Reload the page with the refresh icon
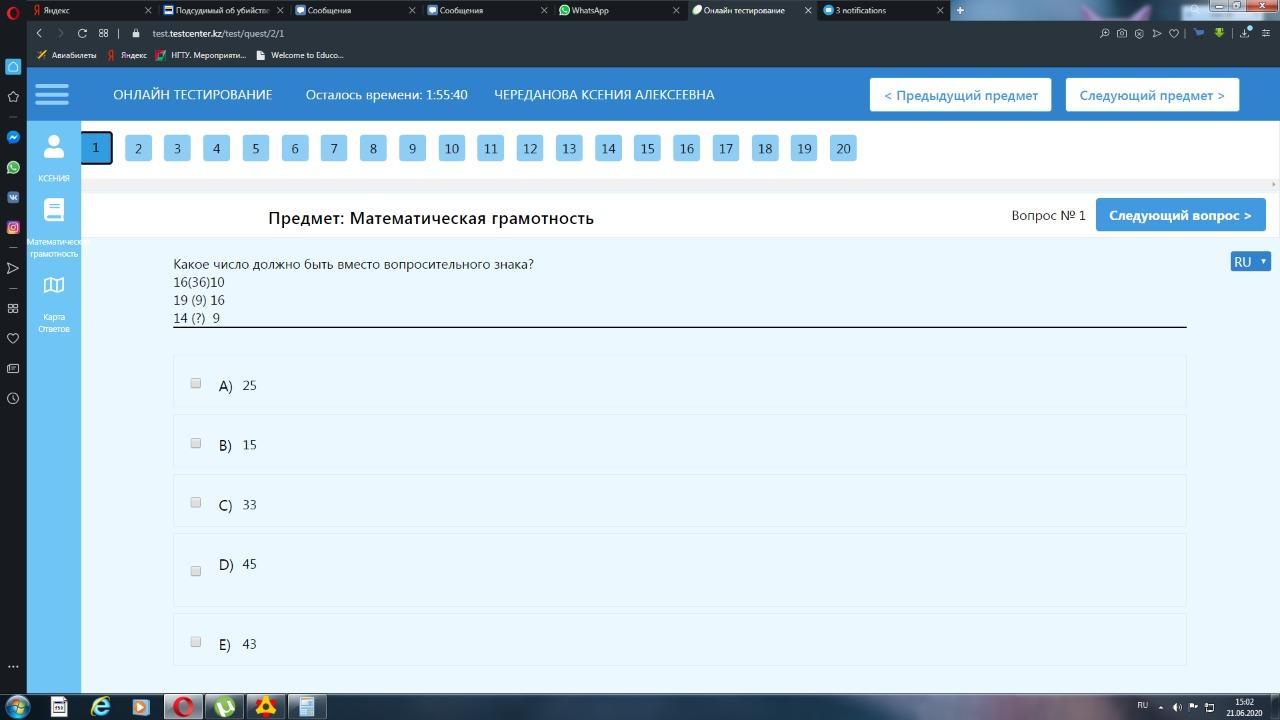The image size is (1280, 720). point(82,33)
